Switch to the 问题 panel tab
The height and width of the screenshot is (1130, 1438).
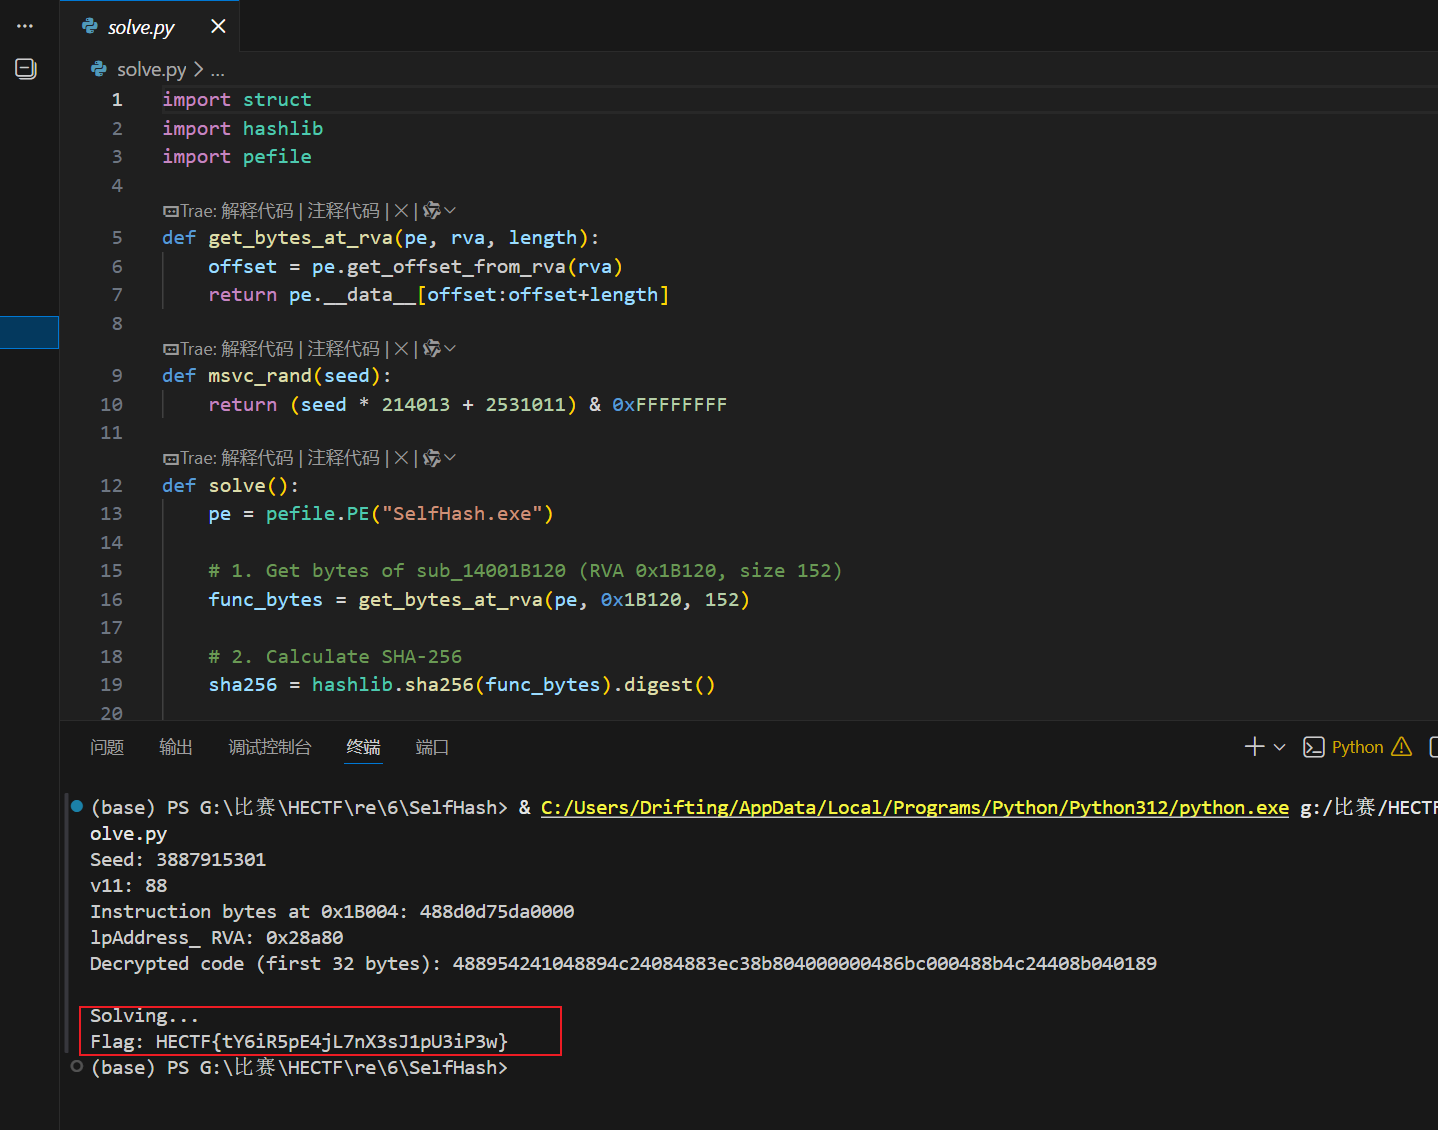tap(107, 747)
